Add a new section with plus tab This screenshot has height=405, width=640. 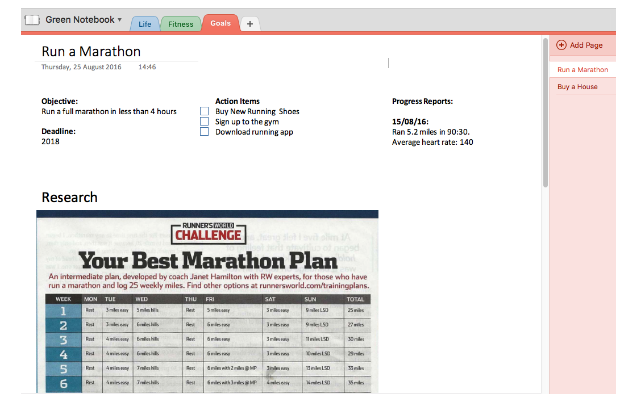coord(250,24)
